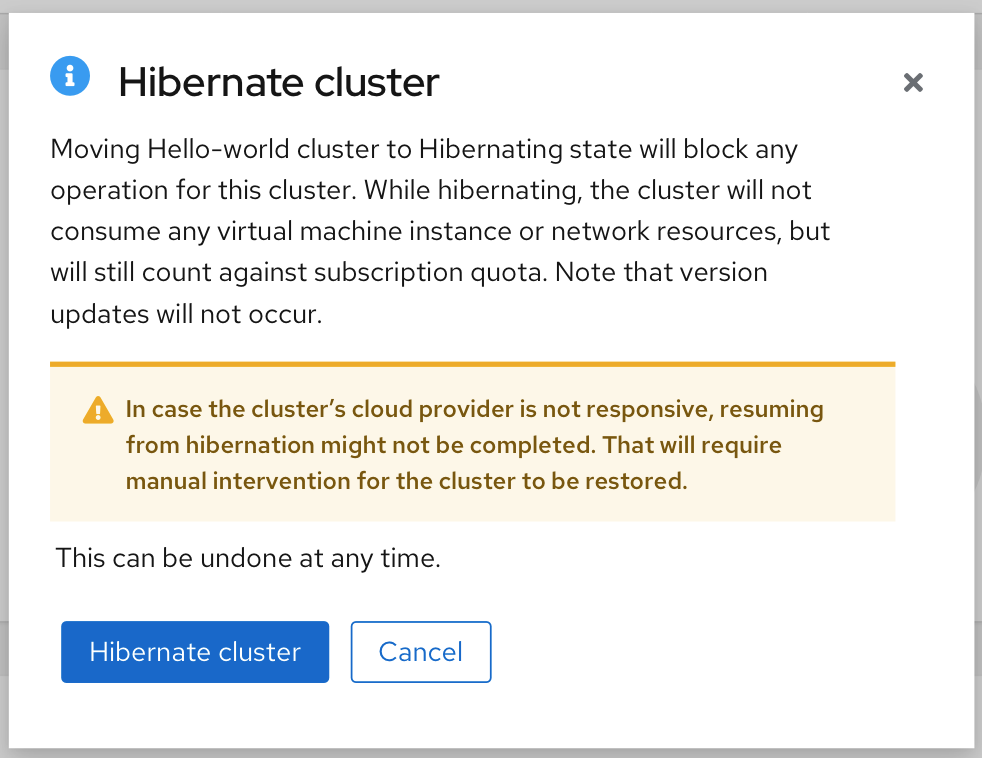Screen dimensions: 982x758
Task: Click the yellow warning triangle icon
Action: coord(98,410)
